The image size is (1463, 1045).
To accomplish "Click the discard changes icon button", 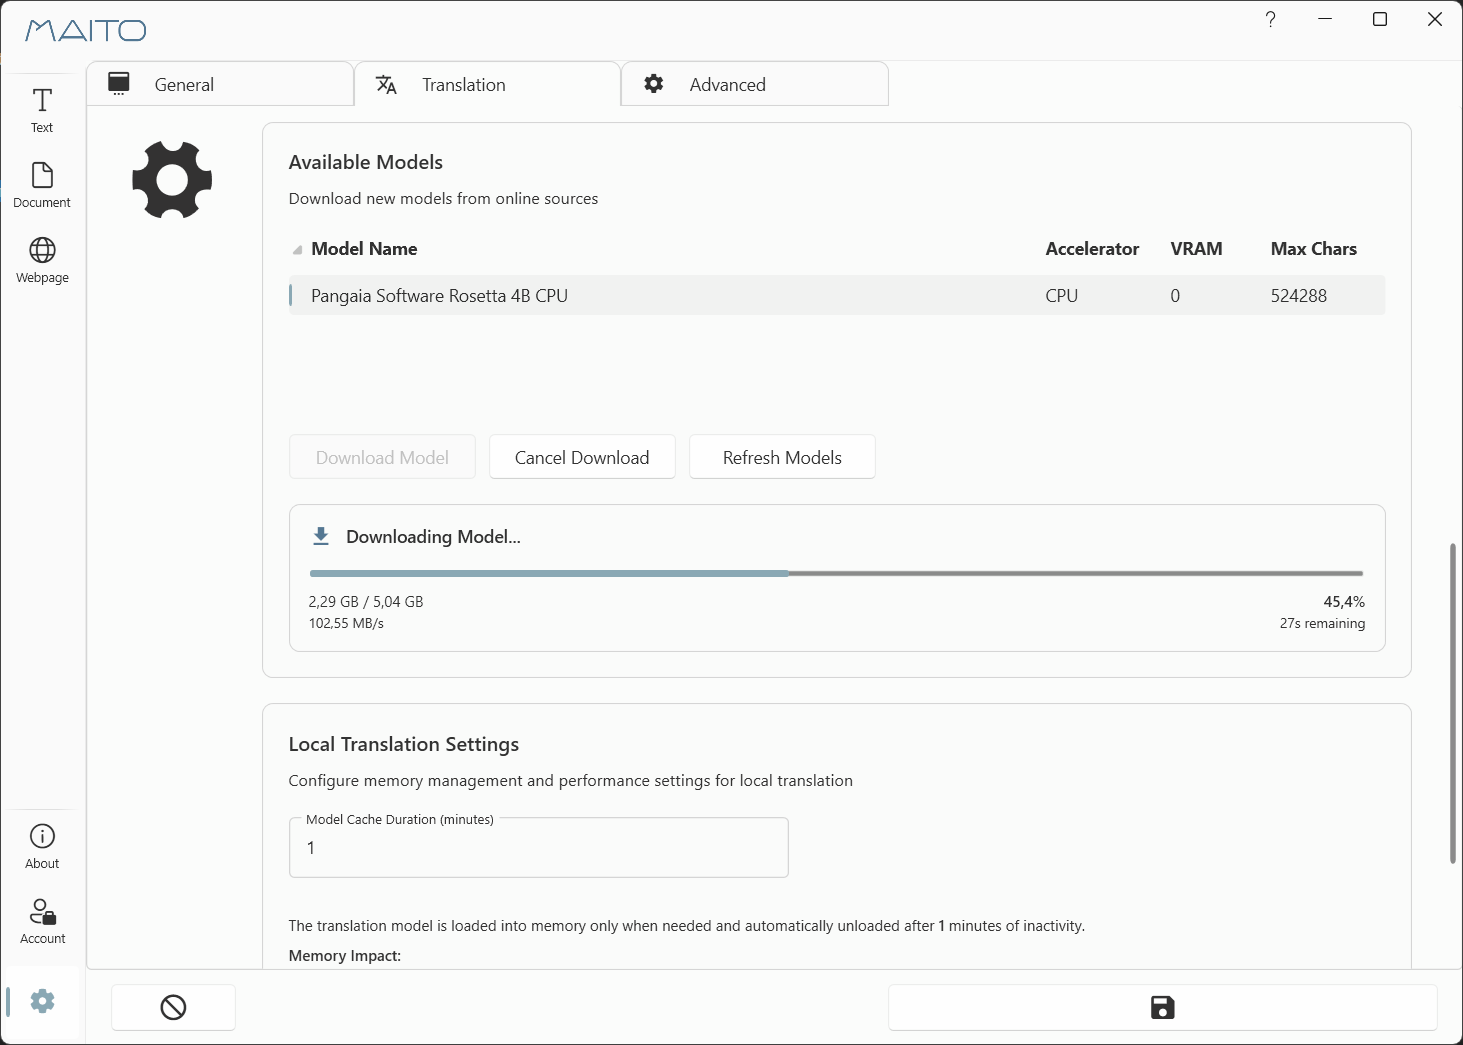I will (x=173, y=1007).
